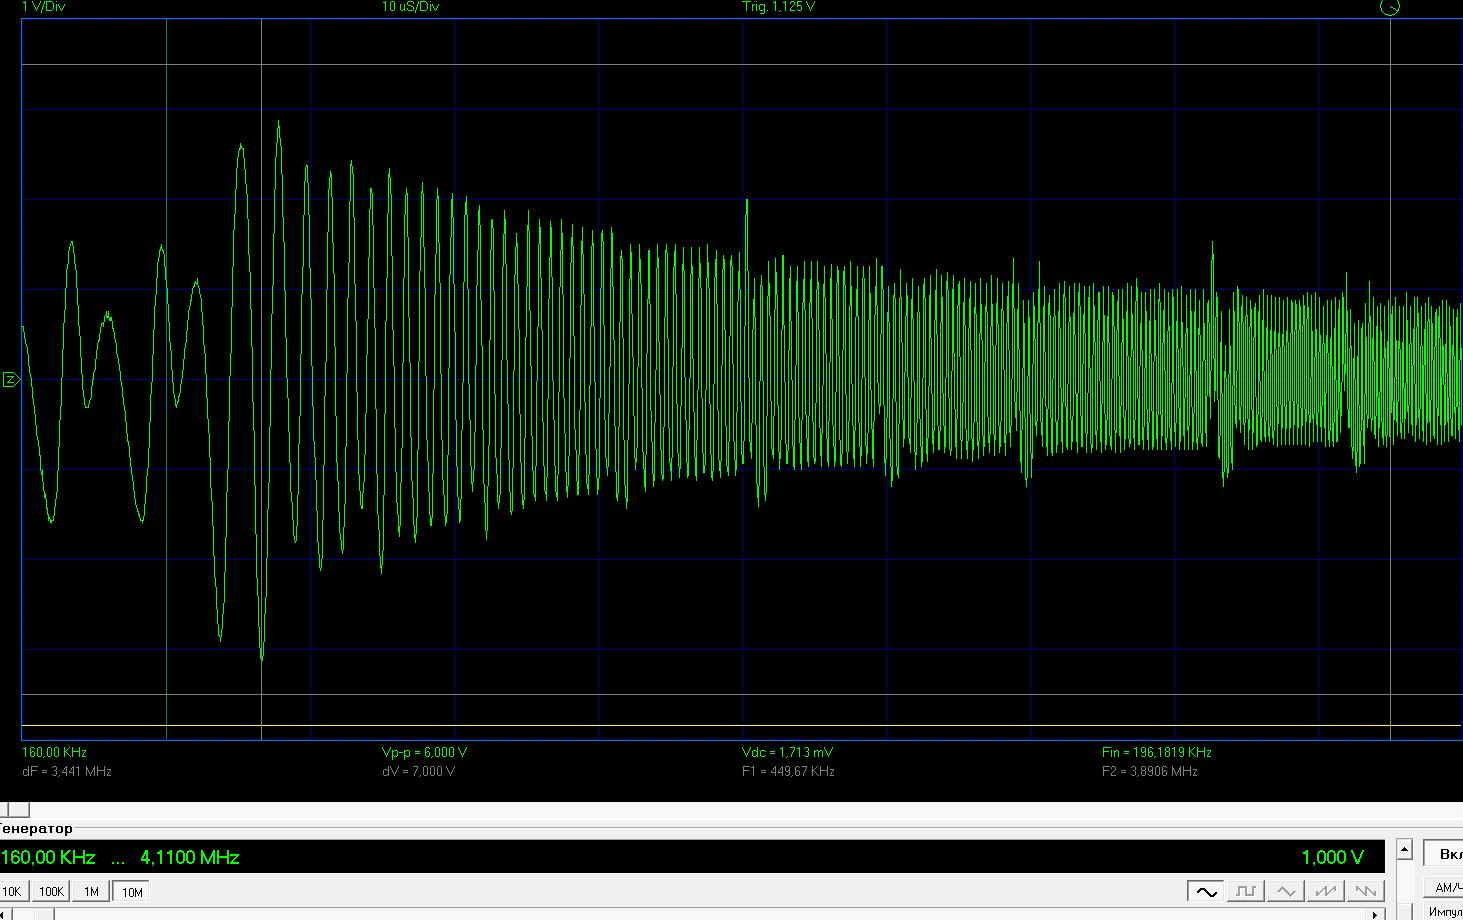Select the rising sawtooth waveform icon

point(1325,891)
